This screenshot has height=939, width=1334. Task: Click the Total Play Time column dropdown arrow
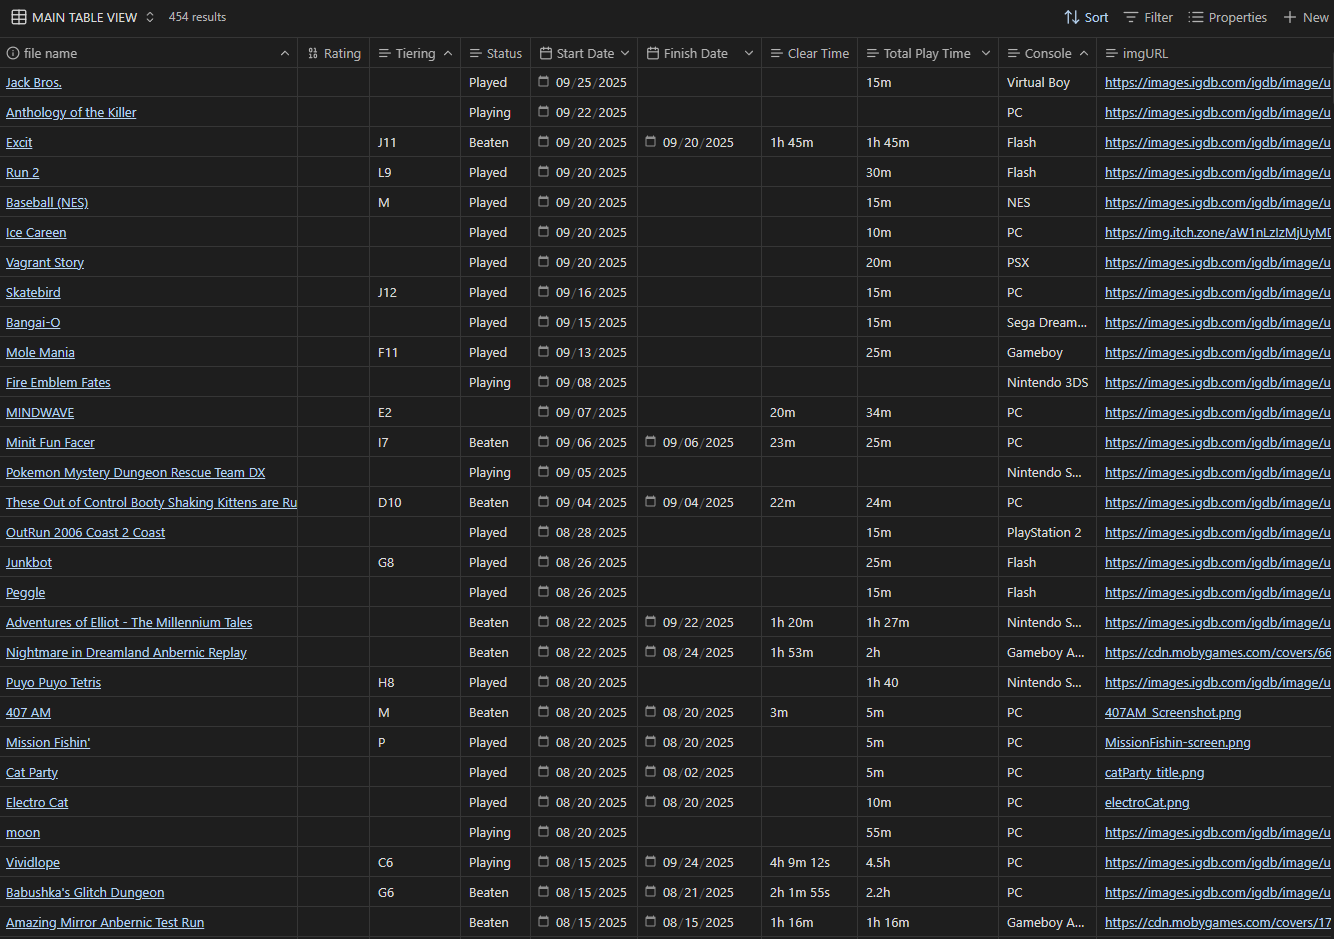tap(986, 53)
